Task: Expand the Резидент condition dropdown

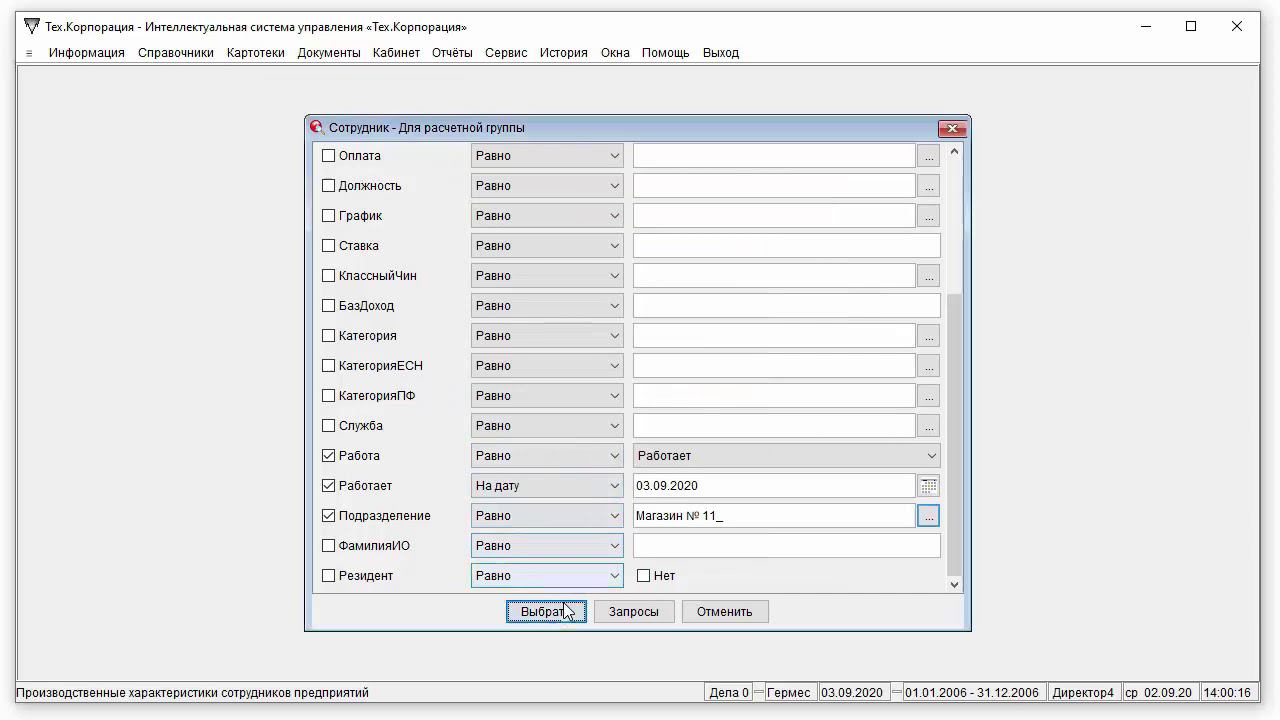Action: click(547, 576)
